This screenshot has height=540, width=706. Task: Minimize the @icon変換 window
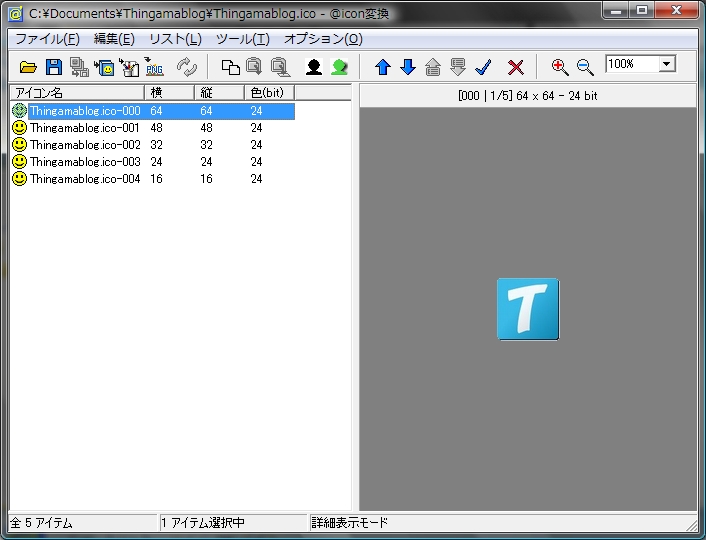tap(616, 11)
